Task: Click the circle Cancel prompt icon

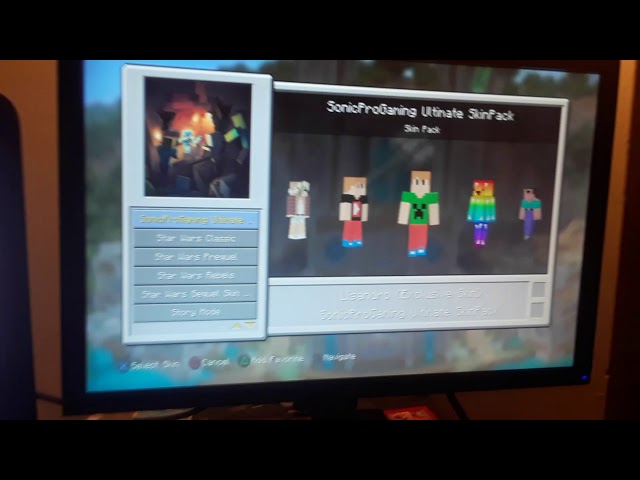Action: 195,363
